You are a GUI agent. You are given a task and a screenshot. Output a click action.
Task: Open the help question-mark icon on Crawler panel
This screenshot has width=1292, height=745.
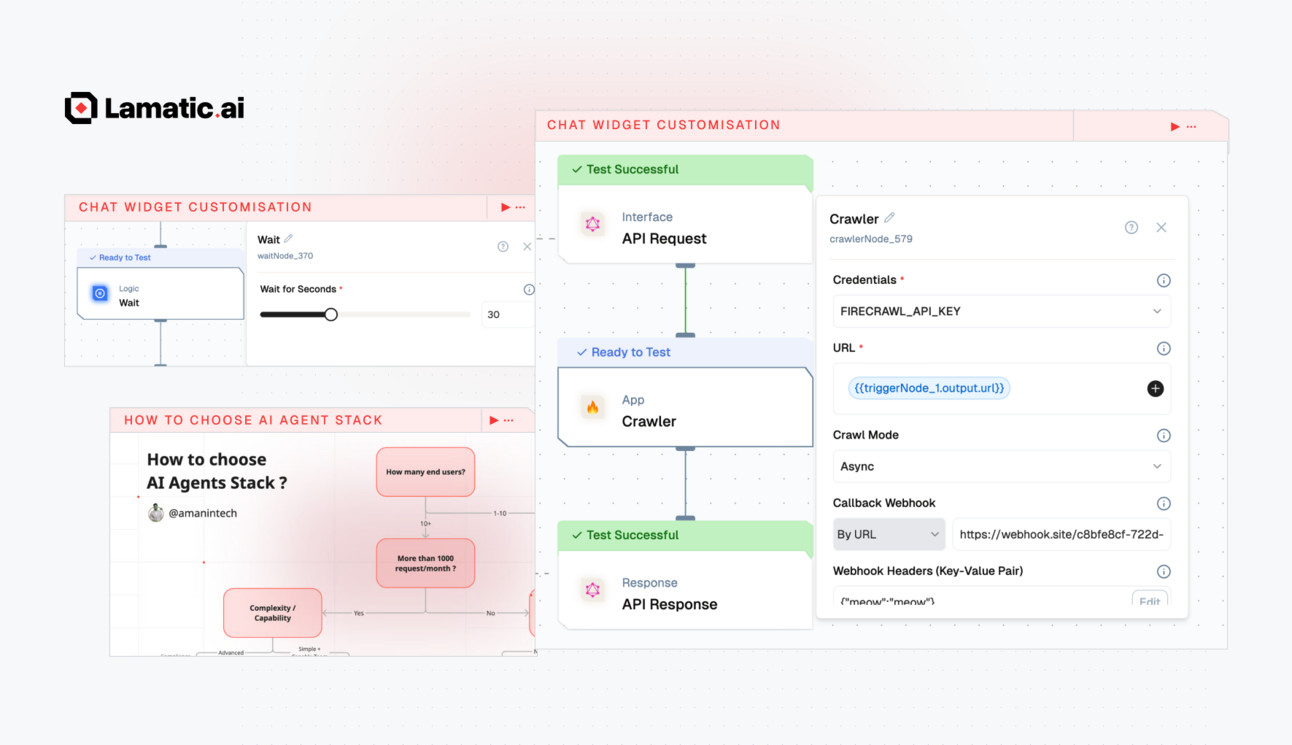[1131, 227]
